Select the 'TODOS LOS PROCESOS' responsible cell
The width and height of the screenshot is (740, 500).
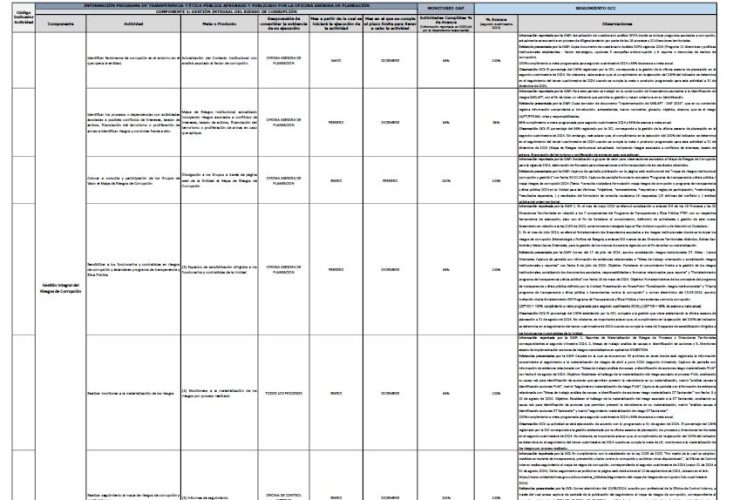[x=284, y=393]
